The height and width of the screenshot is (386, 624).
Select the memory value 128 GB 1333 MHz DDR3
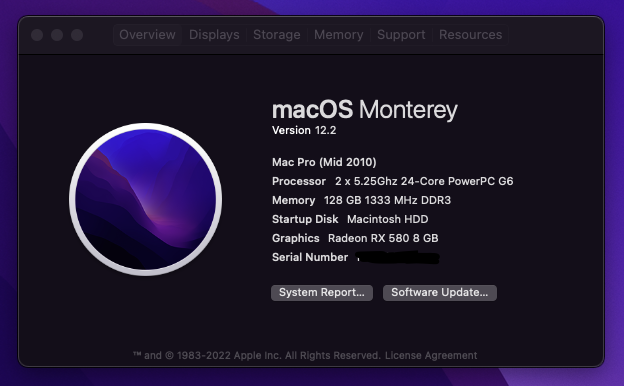click(387, 200)
